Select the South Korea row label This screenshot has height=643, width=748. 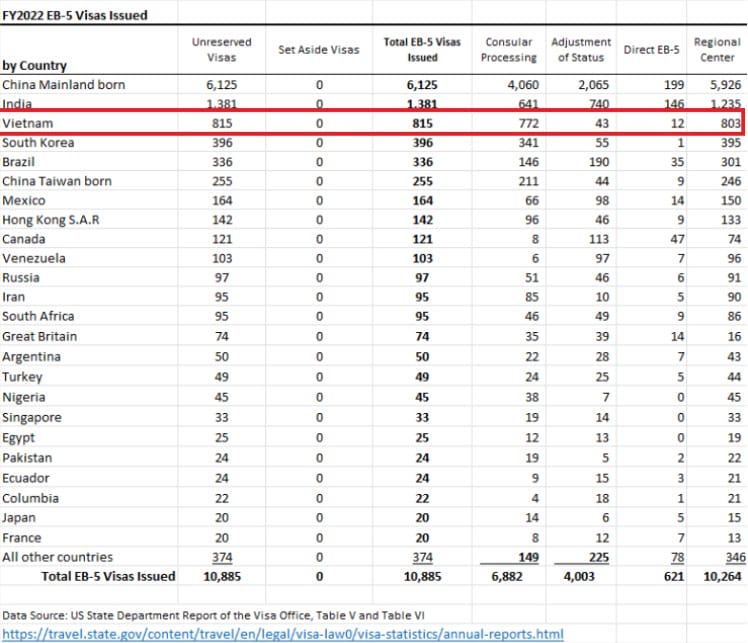(38, 143)
